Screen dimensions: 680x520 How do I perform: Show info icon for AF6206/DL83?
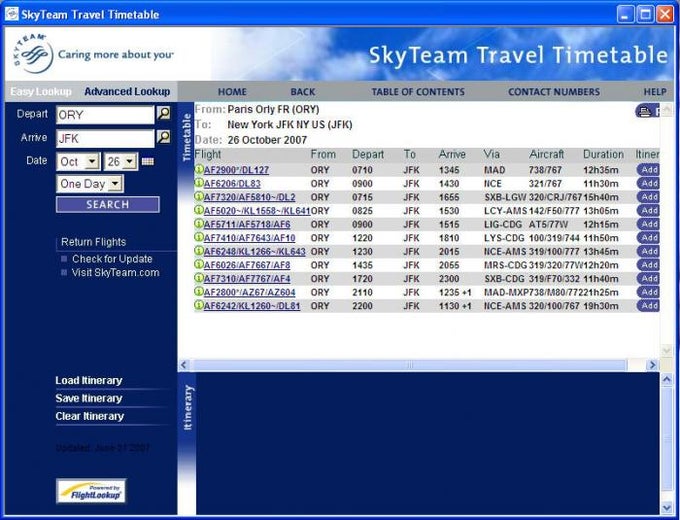[x=199, y=183]
